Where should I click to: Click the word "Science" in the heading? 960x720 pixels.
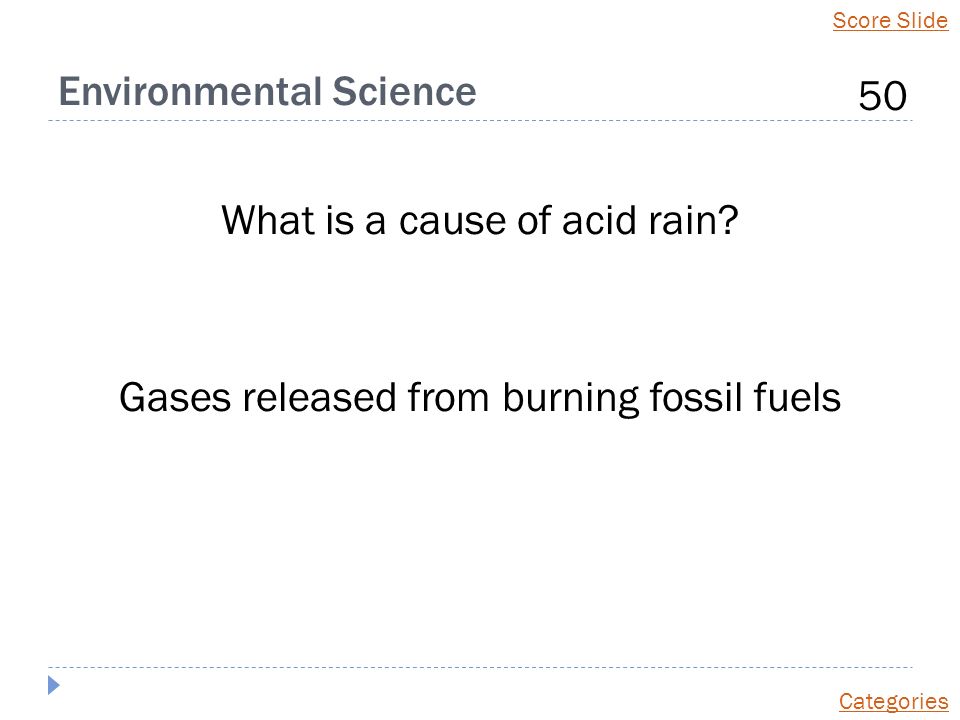click(x=405, y=92)
